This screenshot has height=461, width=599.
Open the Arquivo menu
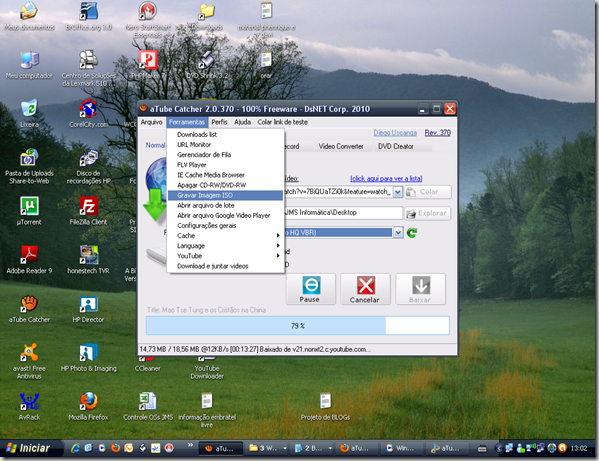tap(151, 122)
